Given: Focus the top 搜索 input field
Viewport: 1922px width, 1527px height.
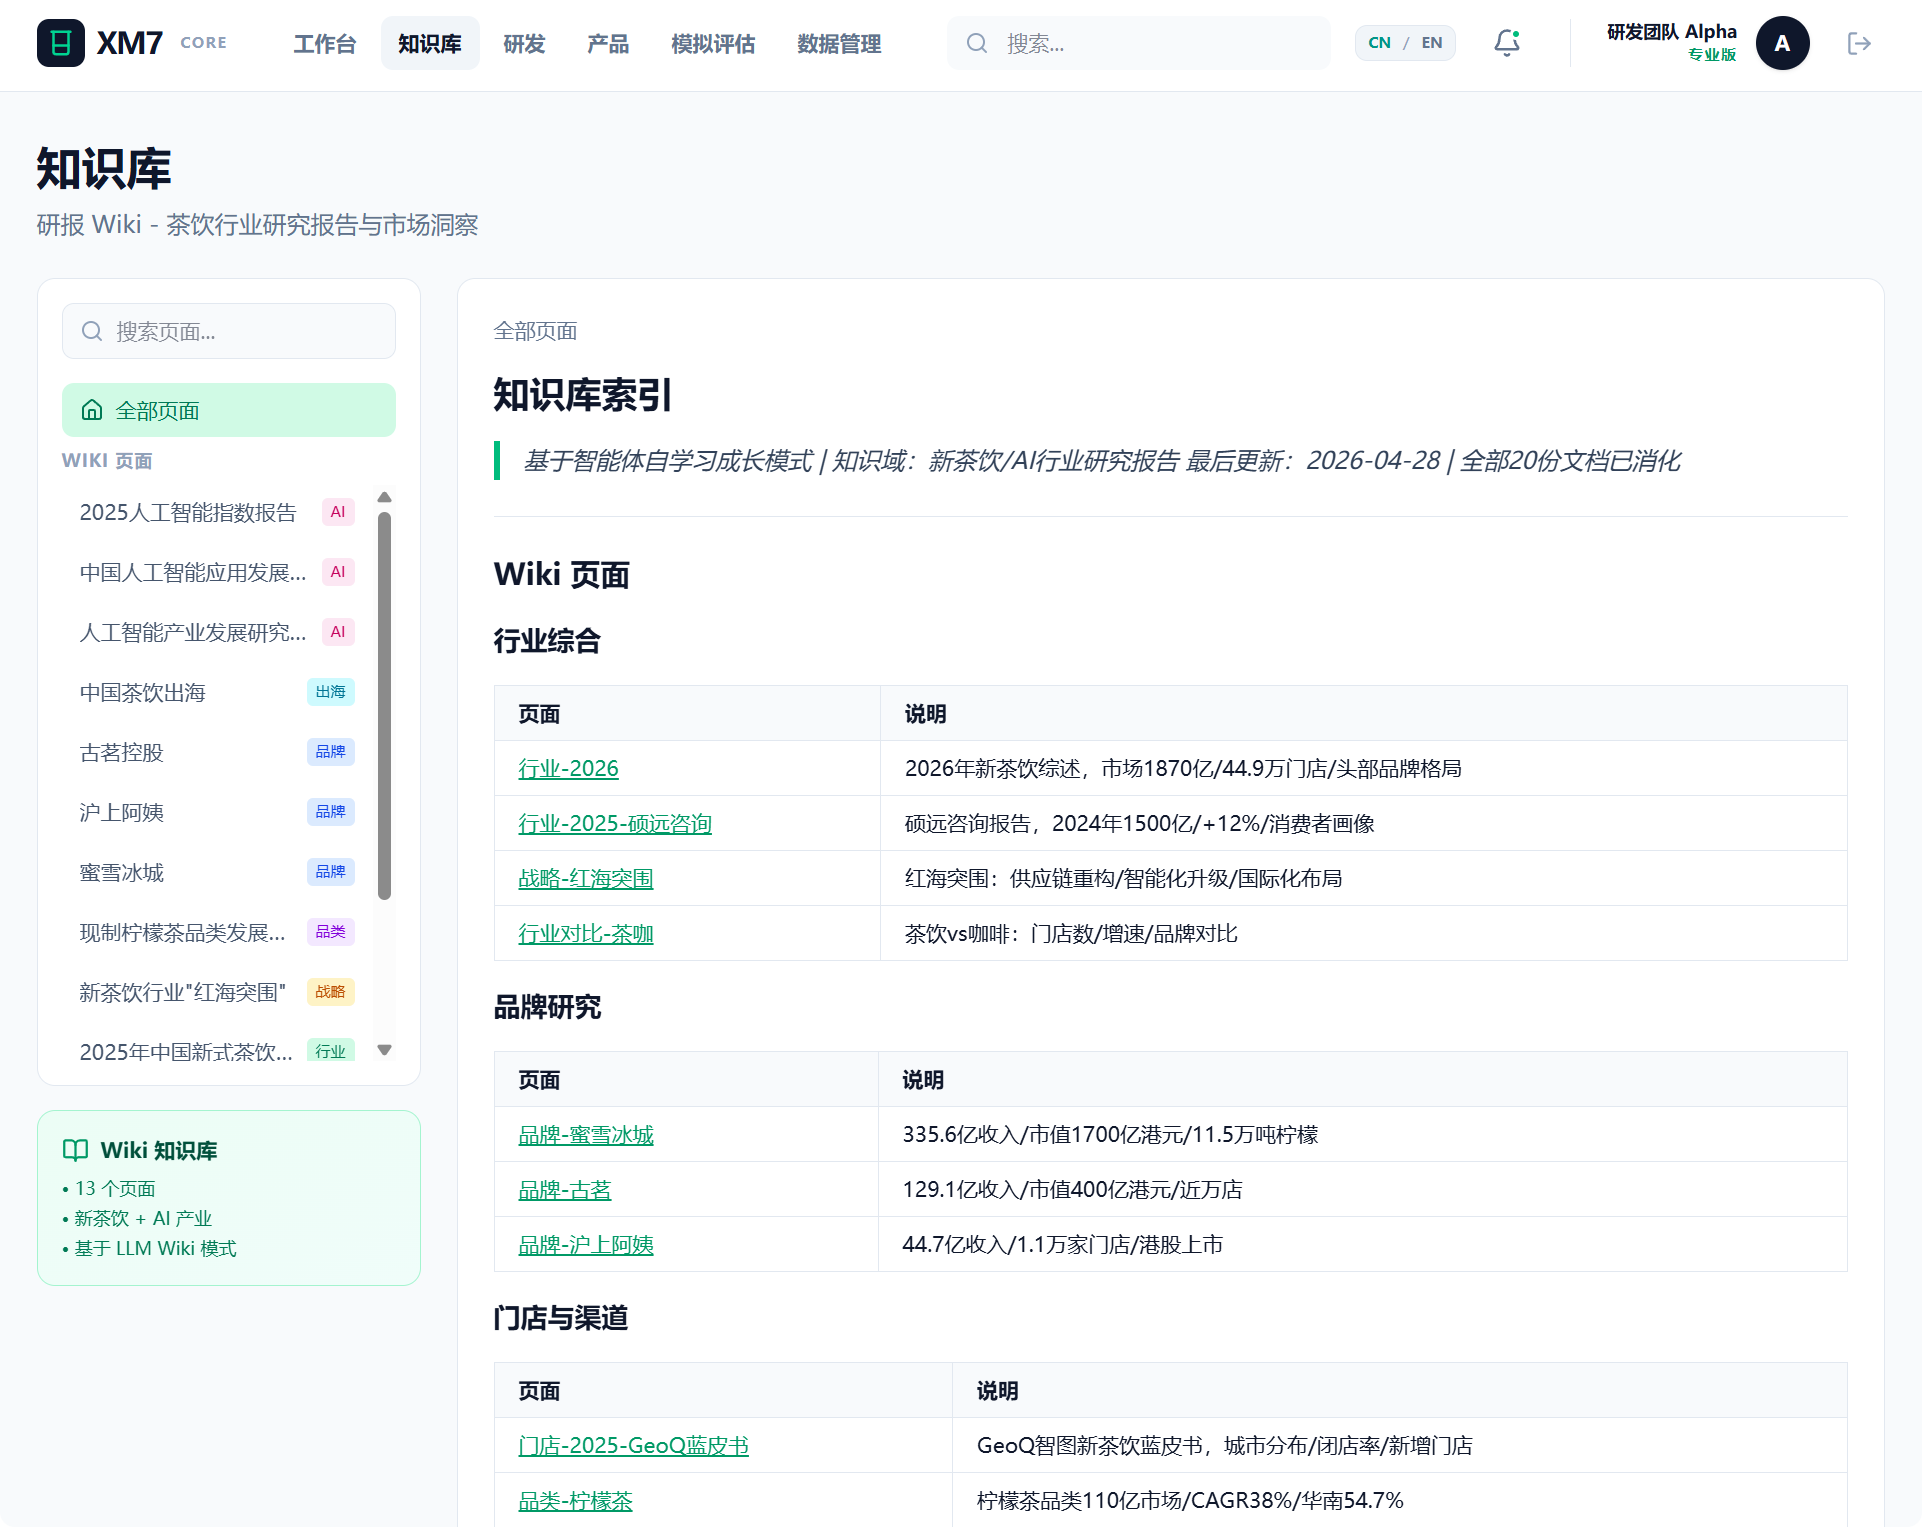Looking at the screenshot, I should 1139,43.
